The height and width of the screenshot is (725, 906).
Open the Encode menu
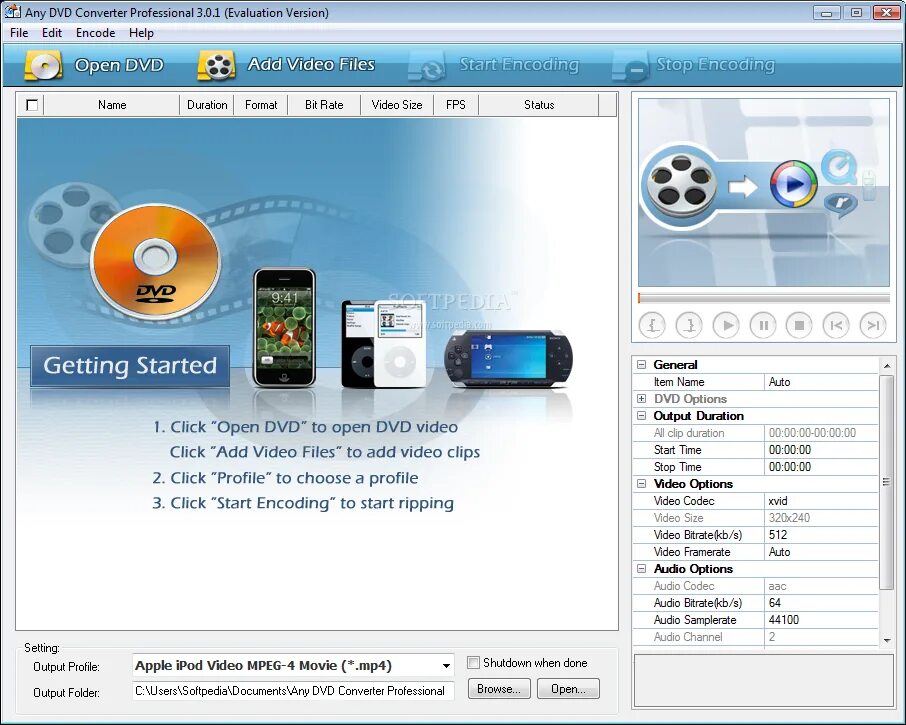coord(95,33)
